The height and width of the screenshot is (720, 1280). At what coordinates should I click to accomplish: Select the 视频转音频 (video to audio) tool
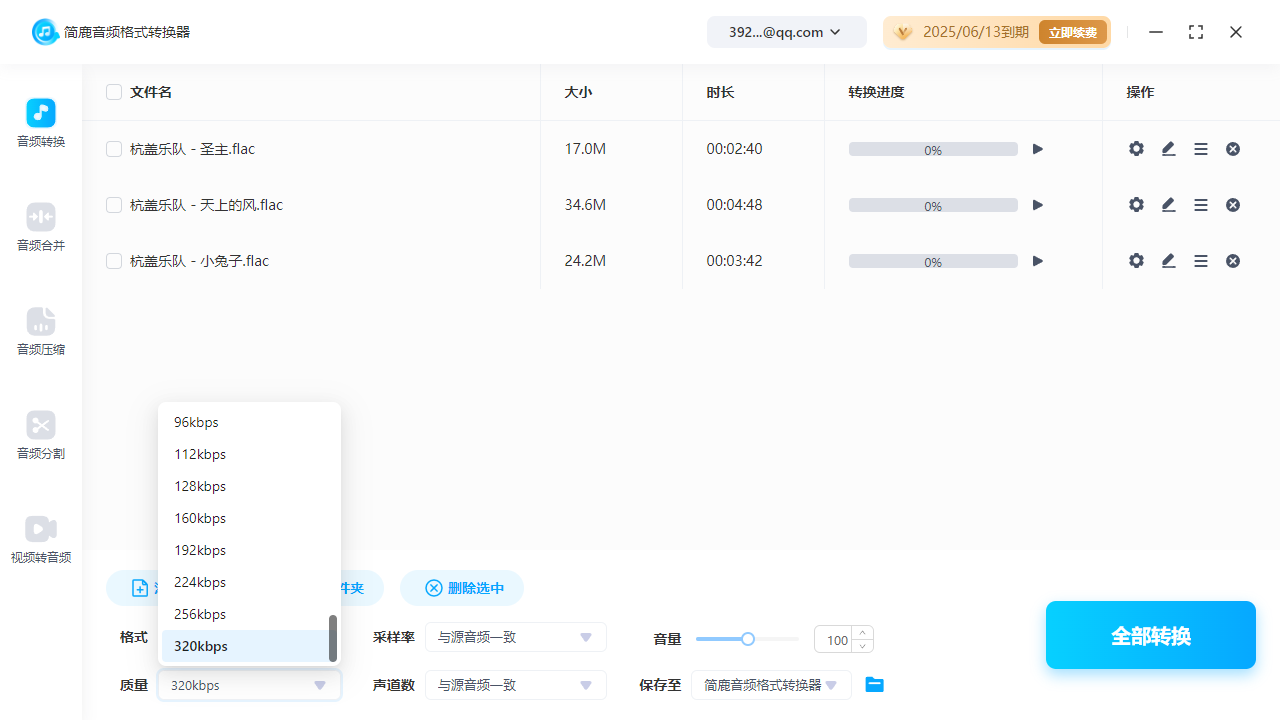[x=40, y=540]
